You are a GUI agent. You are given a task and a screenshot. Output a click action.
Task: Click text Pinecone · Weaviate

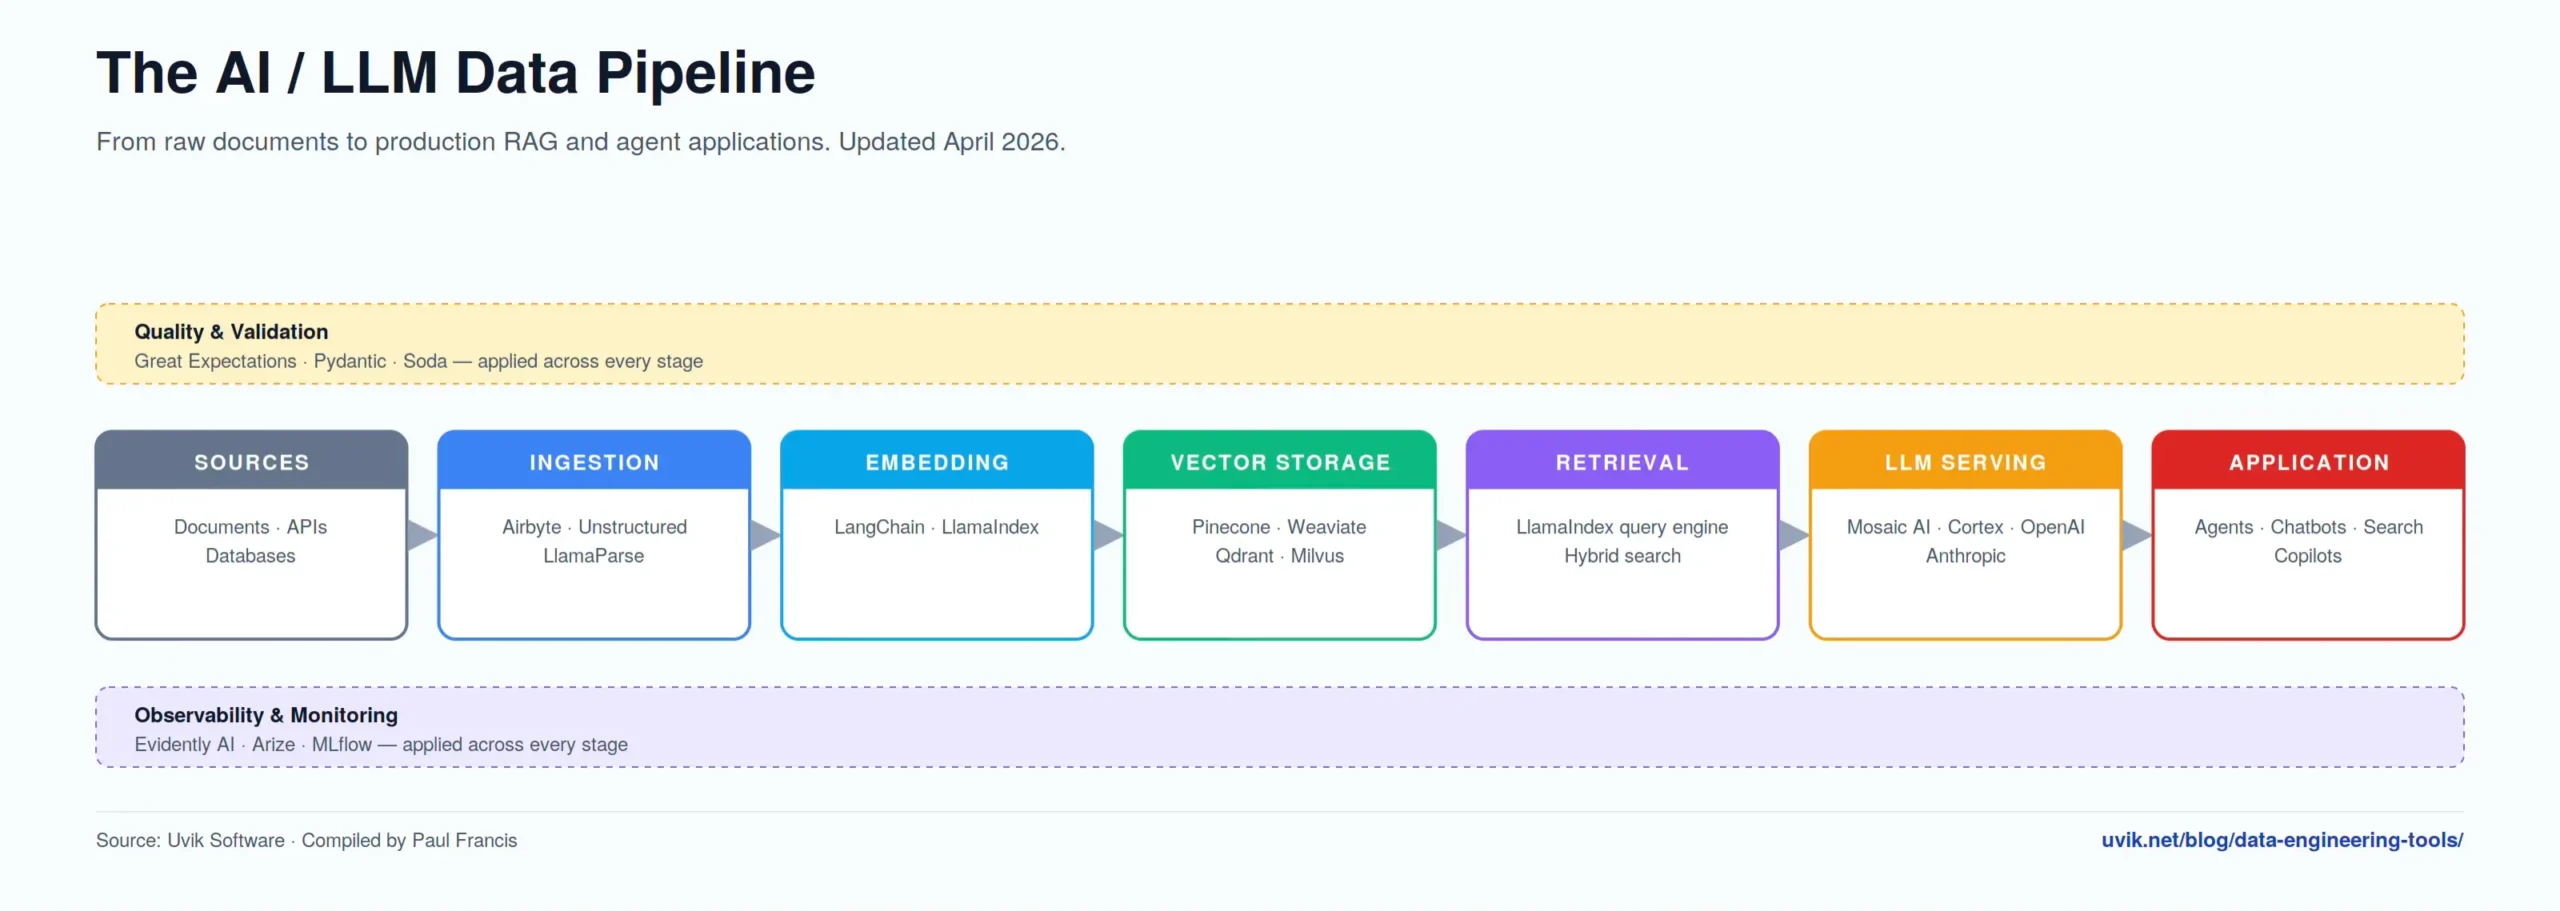point(1279,527)
